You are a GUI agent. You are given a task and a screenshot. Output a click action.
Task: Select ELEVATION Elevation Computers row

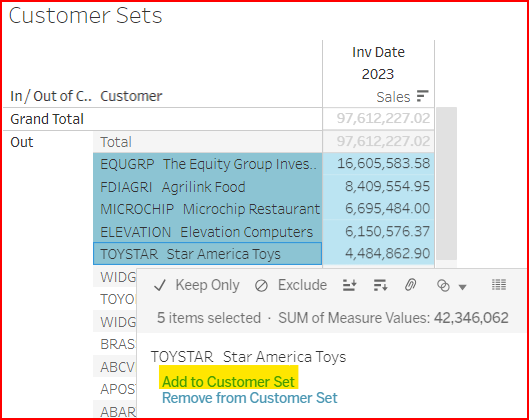click(x=207, y=232)
